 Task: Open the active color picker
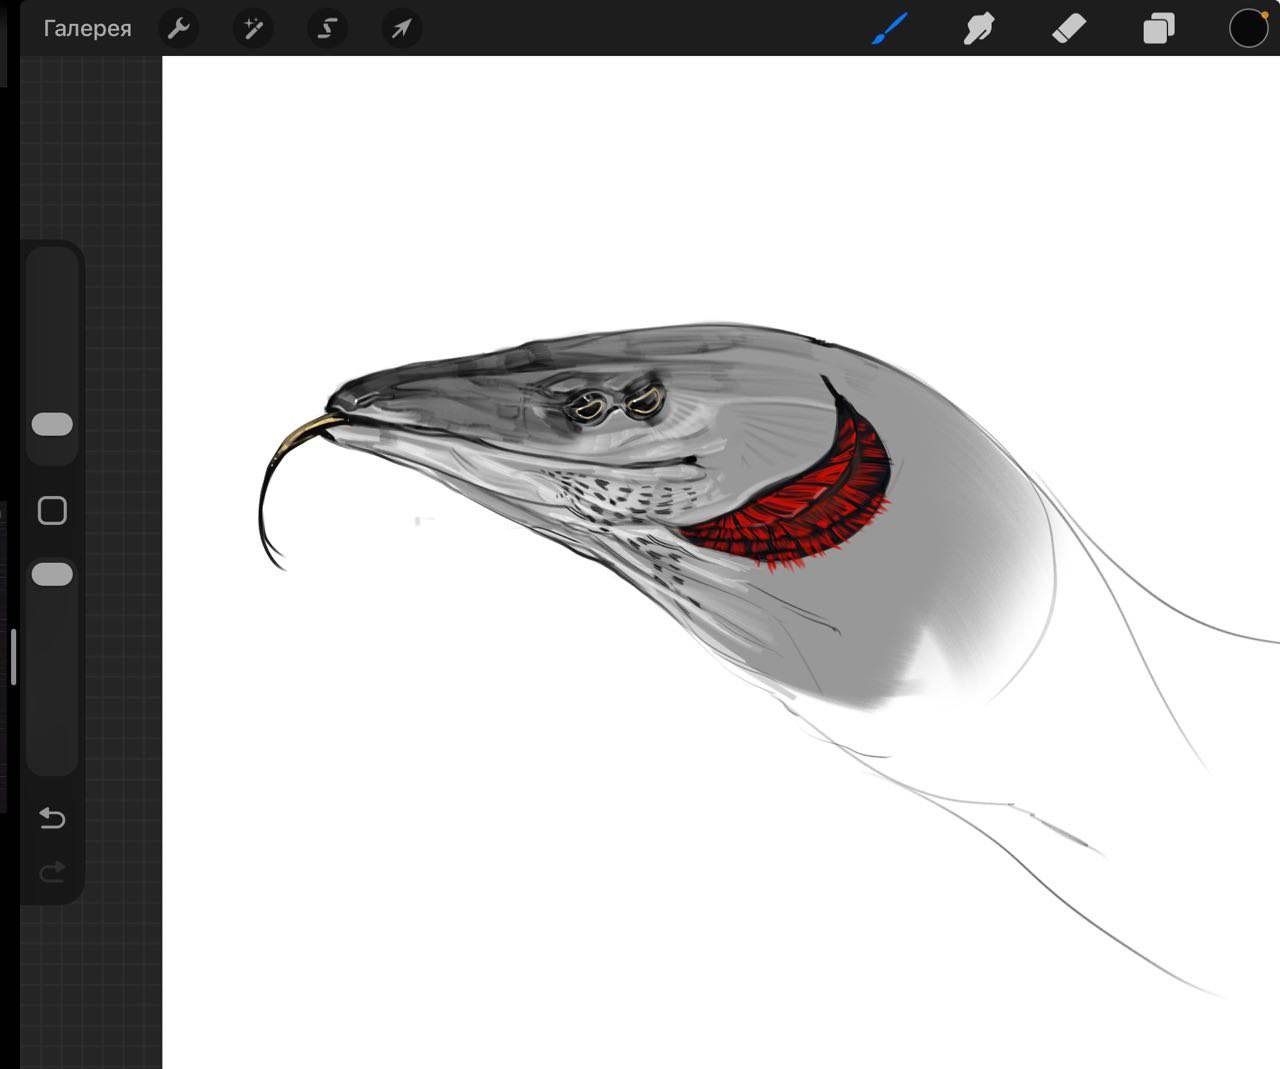(1248, 28)
